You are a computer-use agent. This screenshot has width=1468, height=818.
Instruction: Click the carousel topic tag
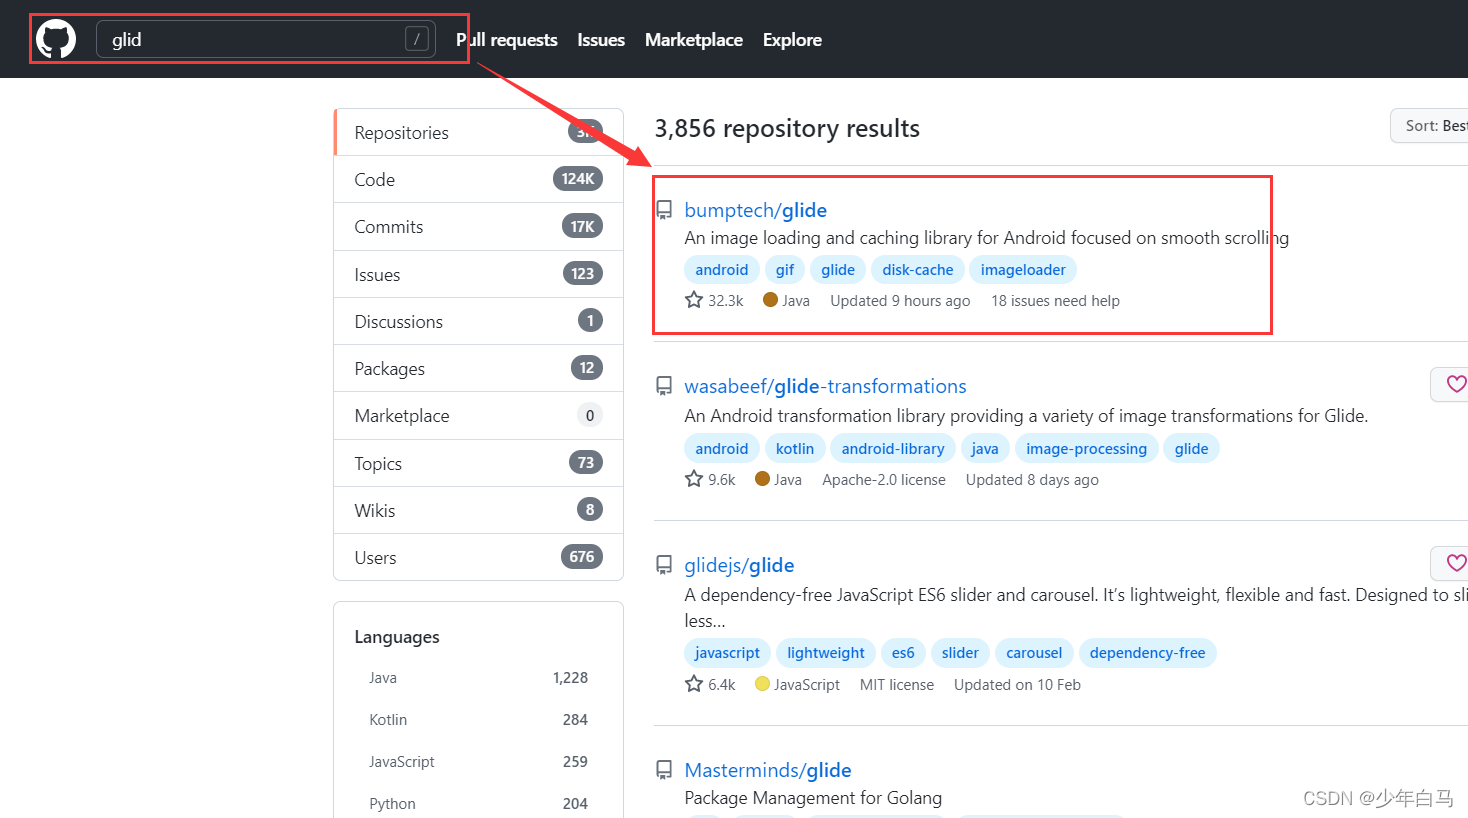[x=1034, y=653]
